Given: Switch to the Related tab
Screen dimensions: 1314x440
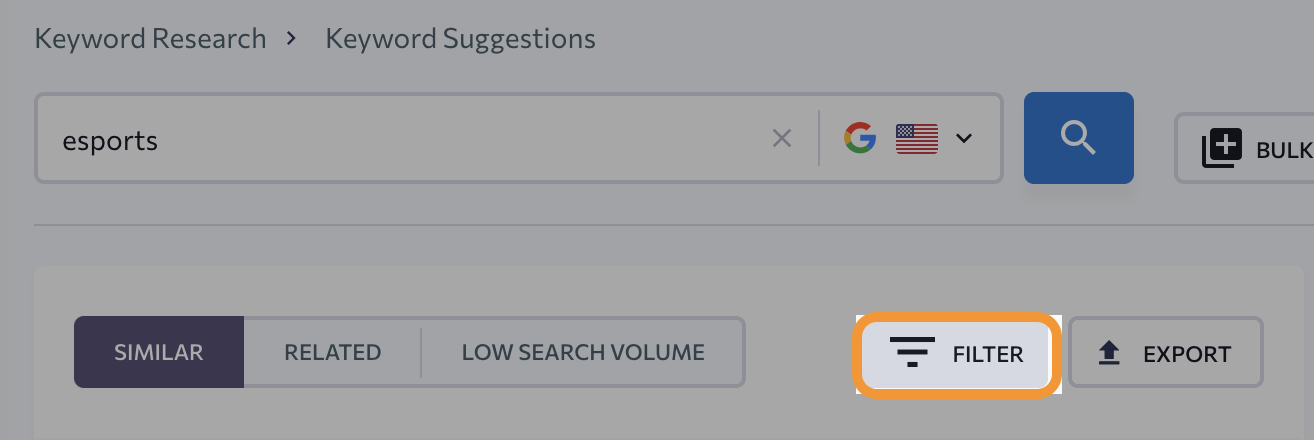Looking at the screenshot, I should 333,352.
